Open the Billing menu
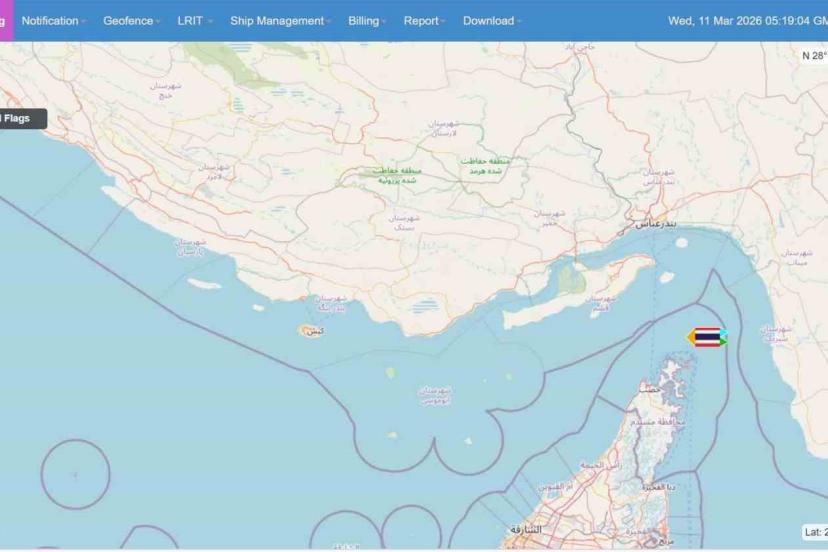 pos(367,20)
